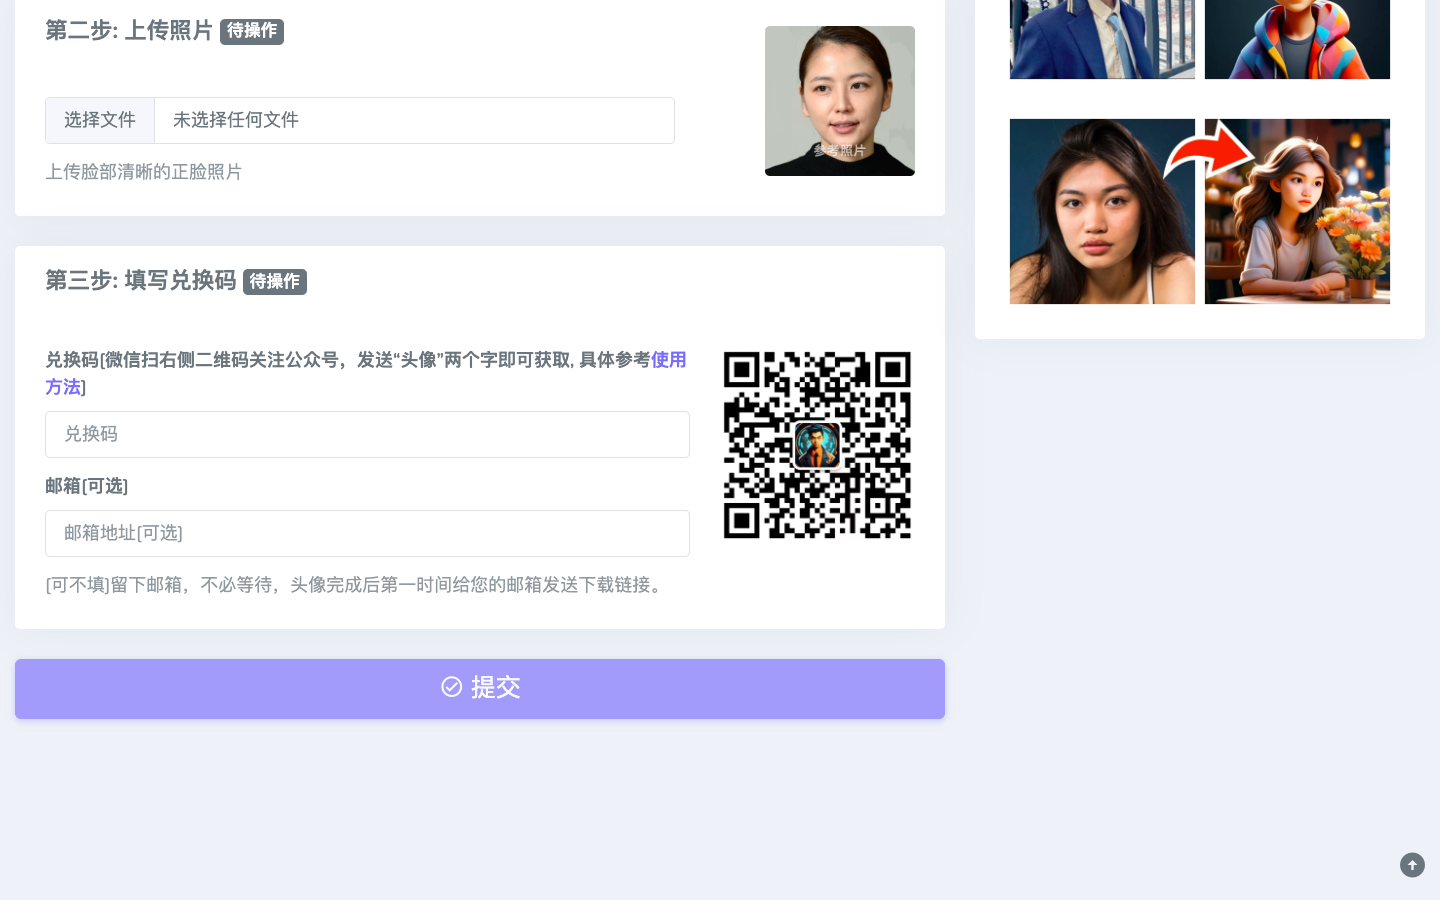The image size is (1440, 900).
Task: Focus the 邮箱地址[可选] email input
Action: click(367, 533)
